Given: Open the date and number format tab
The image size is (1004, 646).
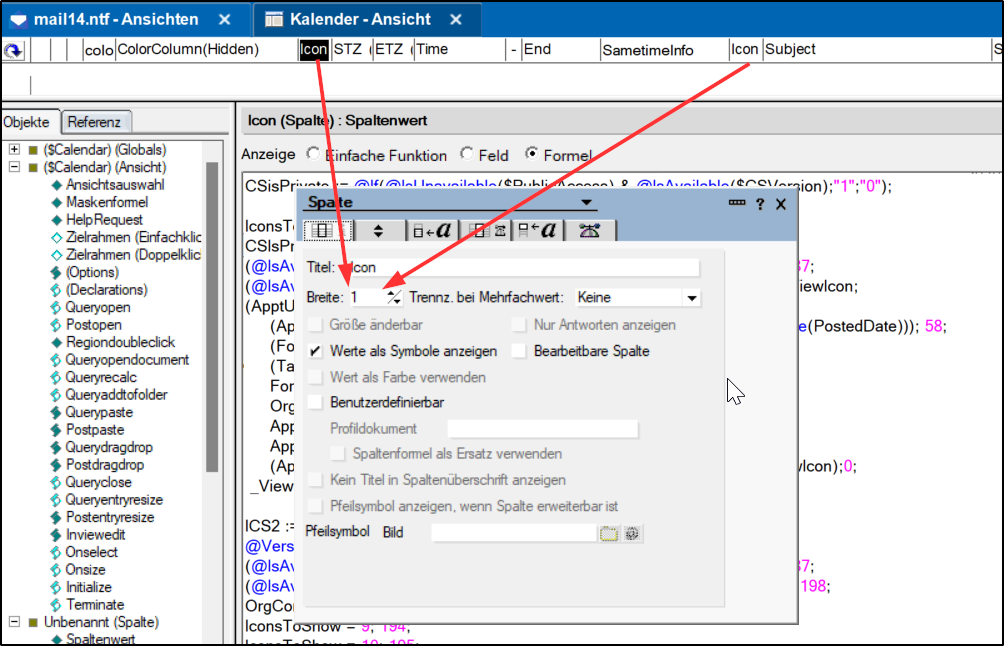Looking at the screenshot, I should pyautogui.click(x=487, y=231).
